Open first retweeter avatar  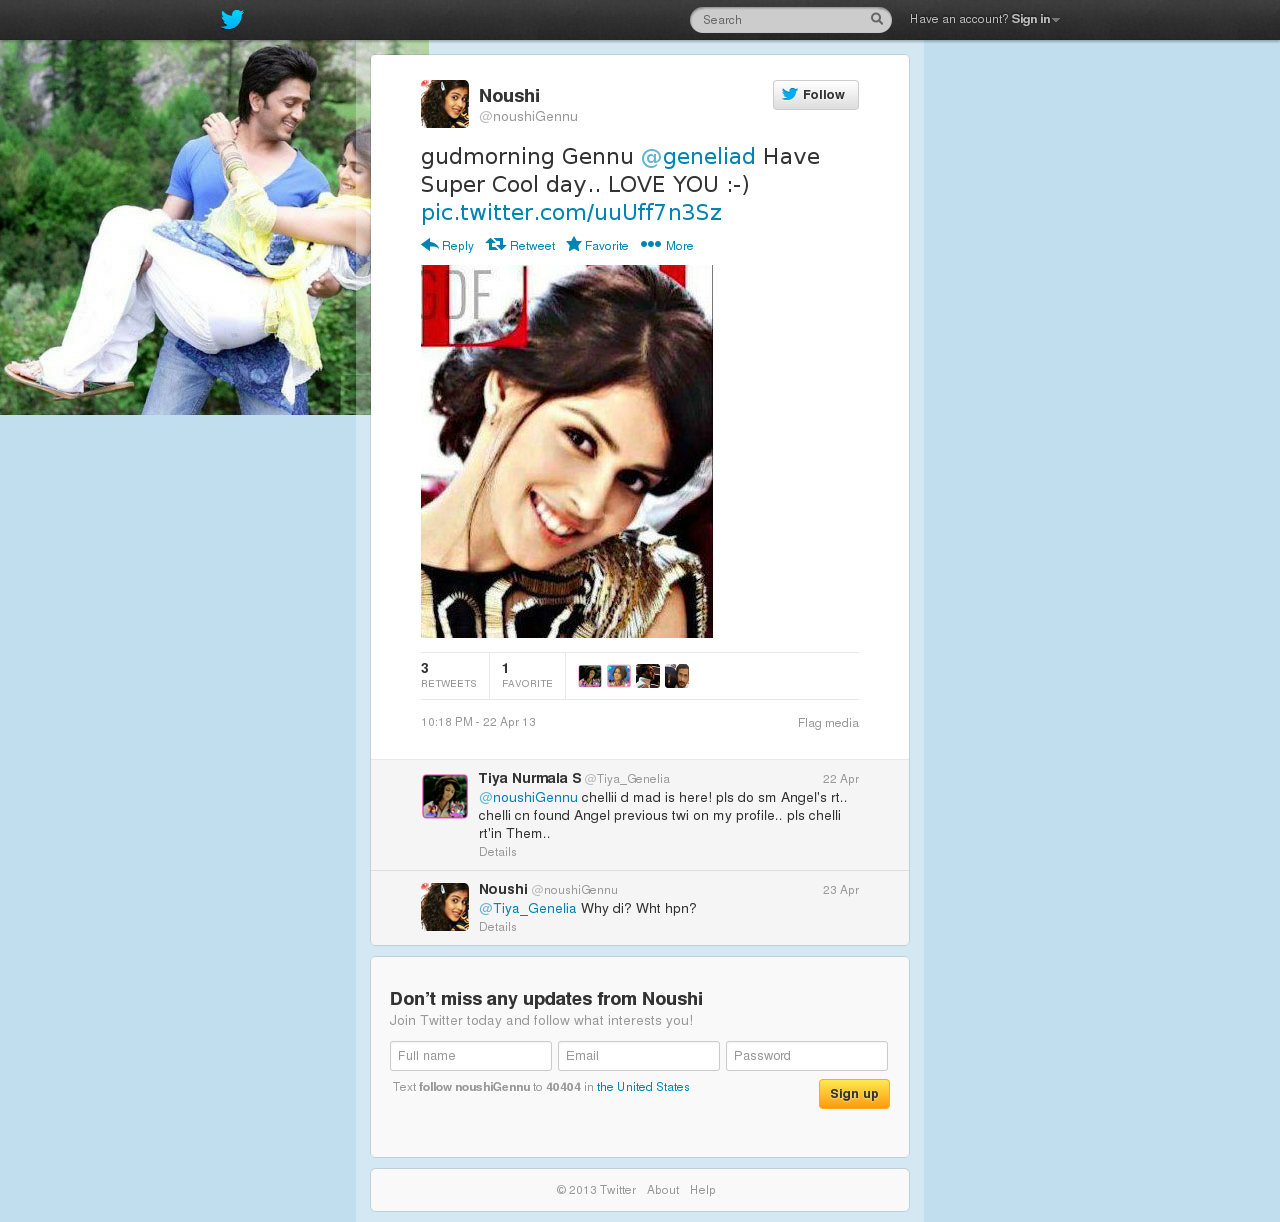click(590, 676)
